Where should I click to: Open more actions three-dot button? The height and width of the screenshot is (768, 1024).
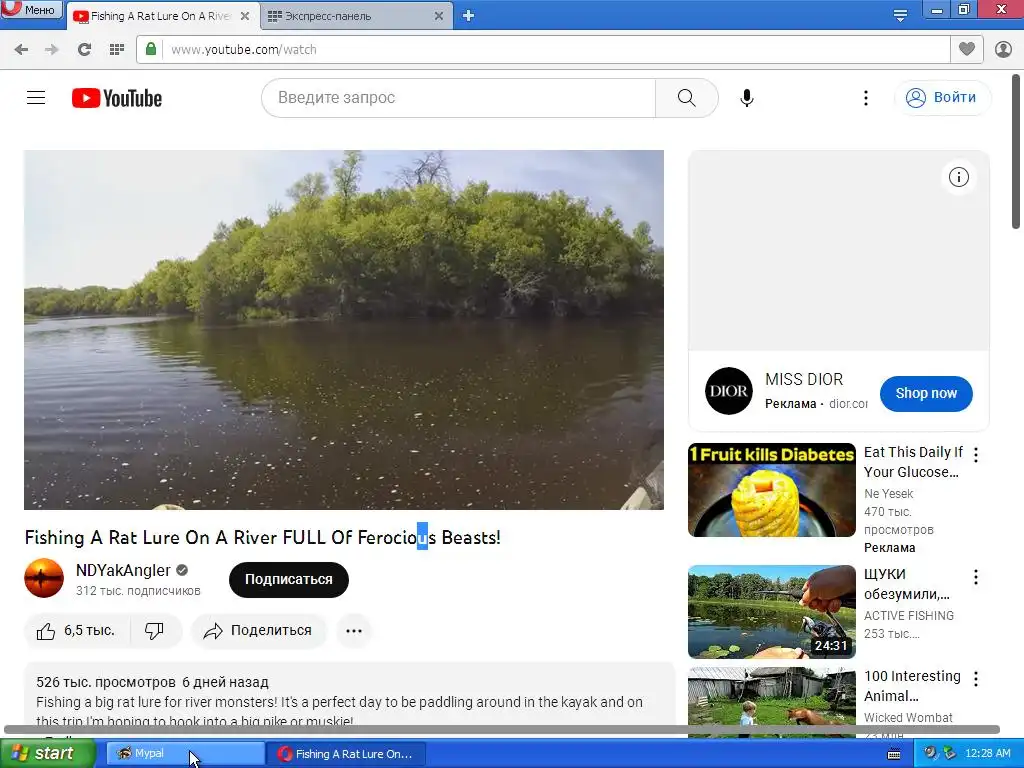(x=354, y=631)
